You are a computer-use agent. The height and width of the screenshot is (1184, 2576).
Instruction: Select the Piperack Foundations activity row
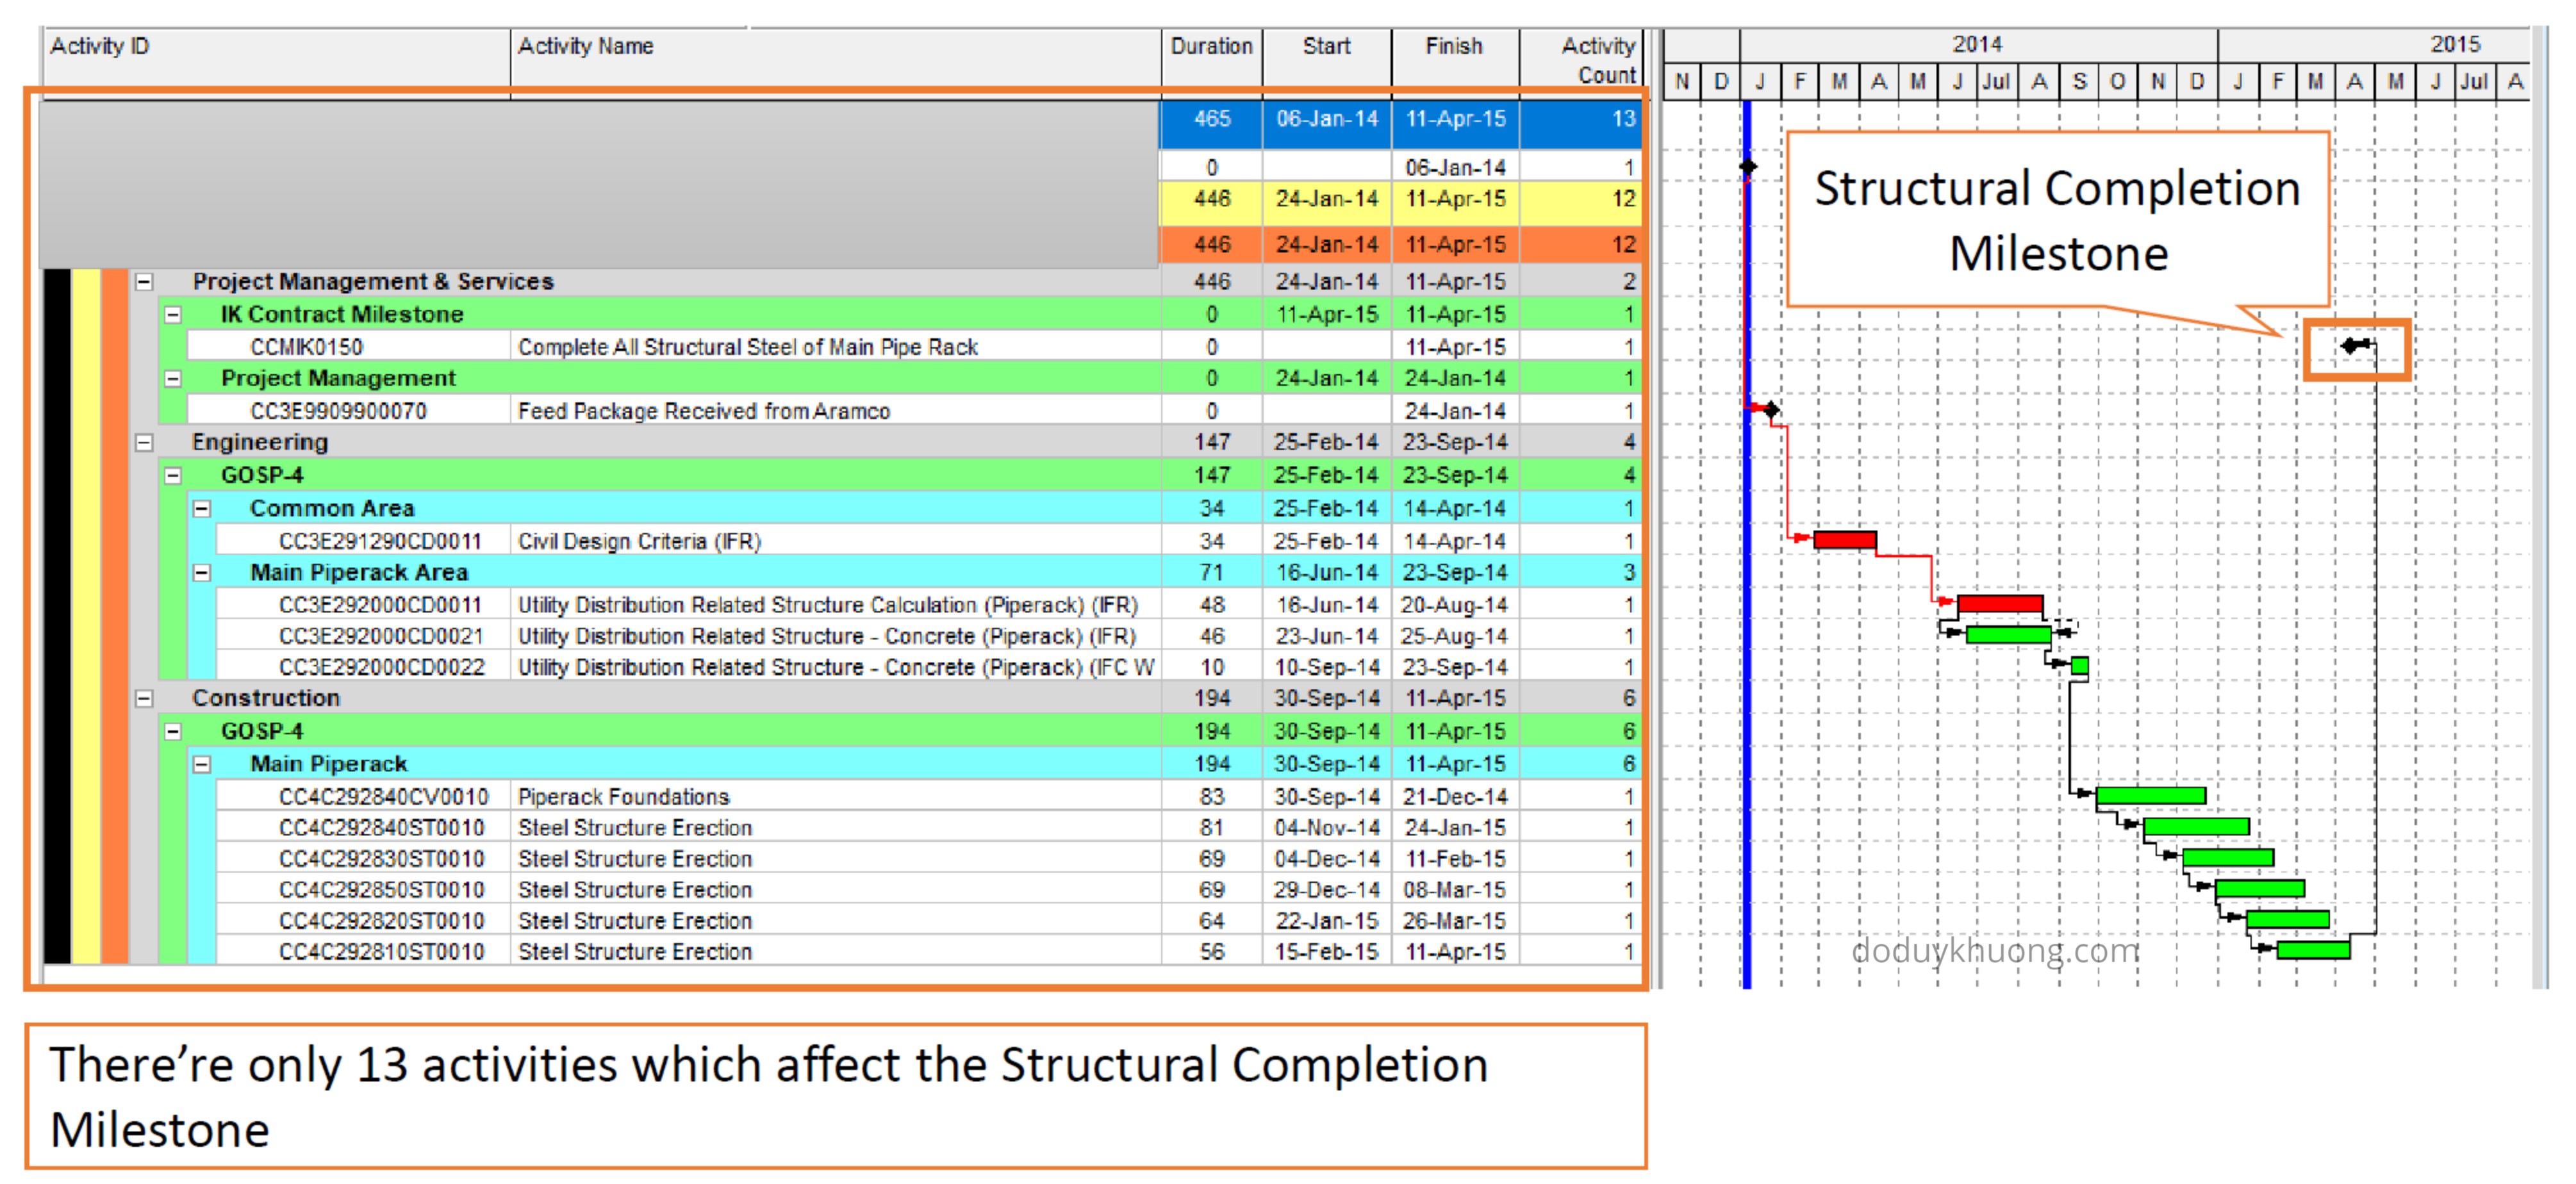pos(623,797)
